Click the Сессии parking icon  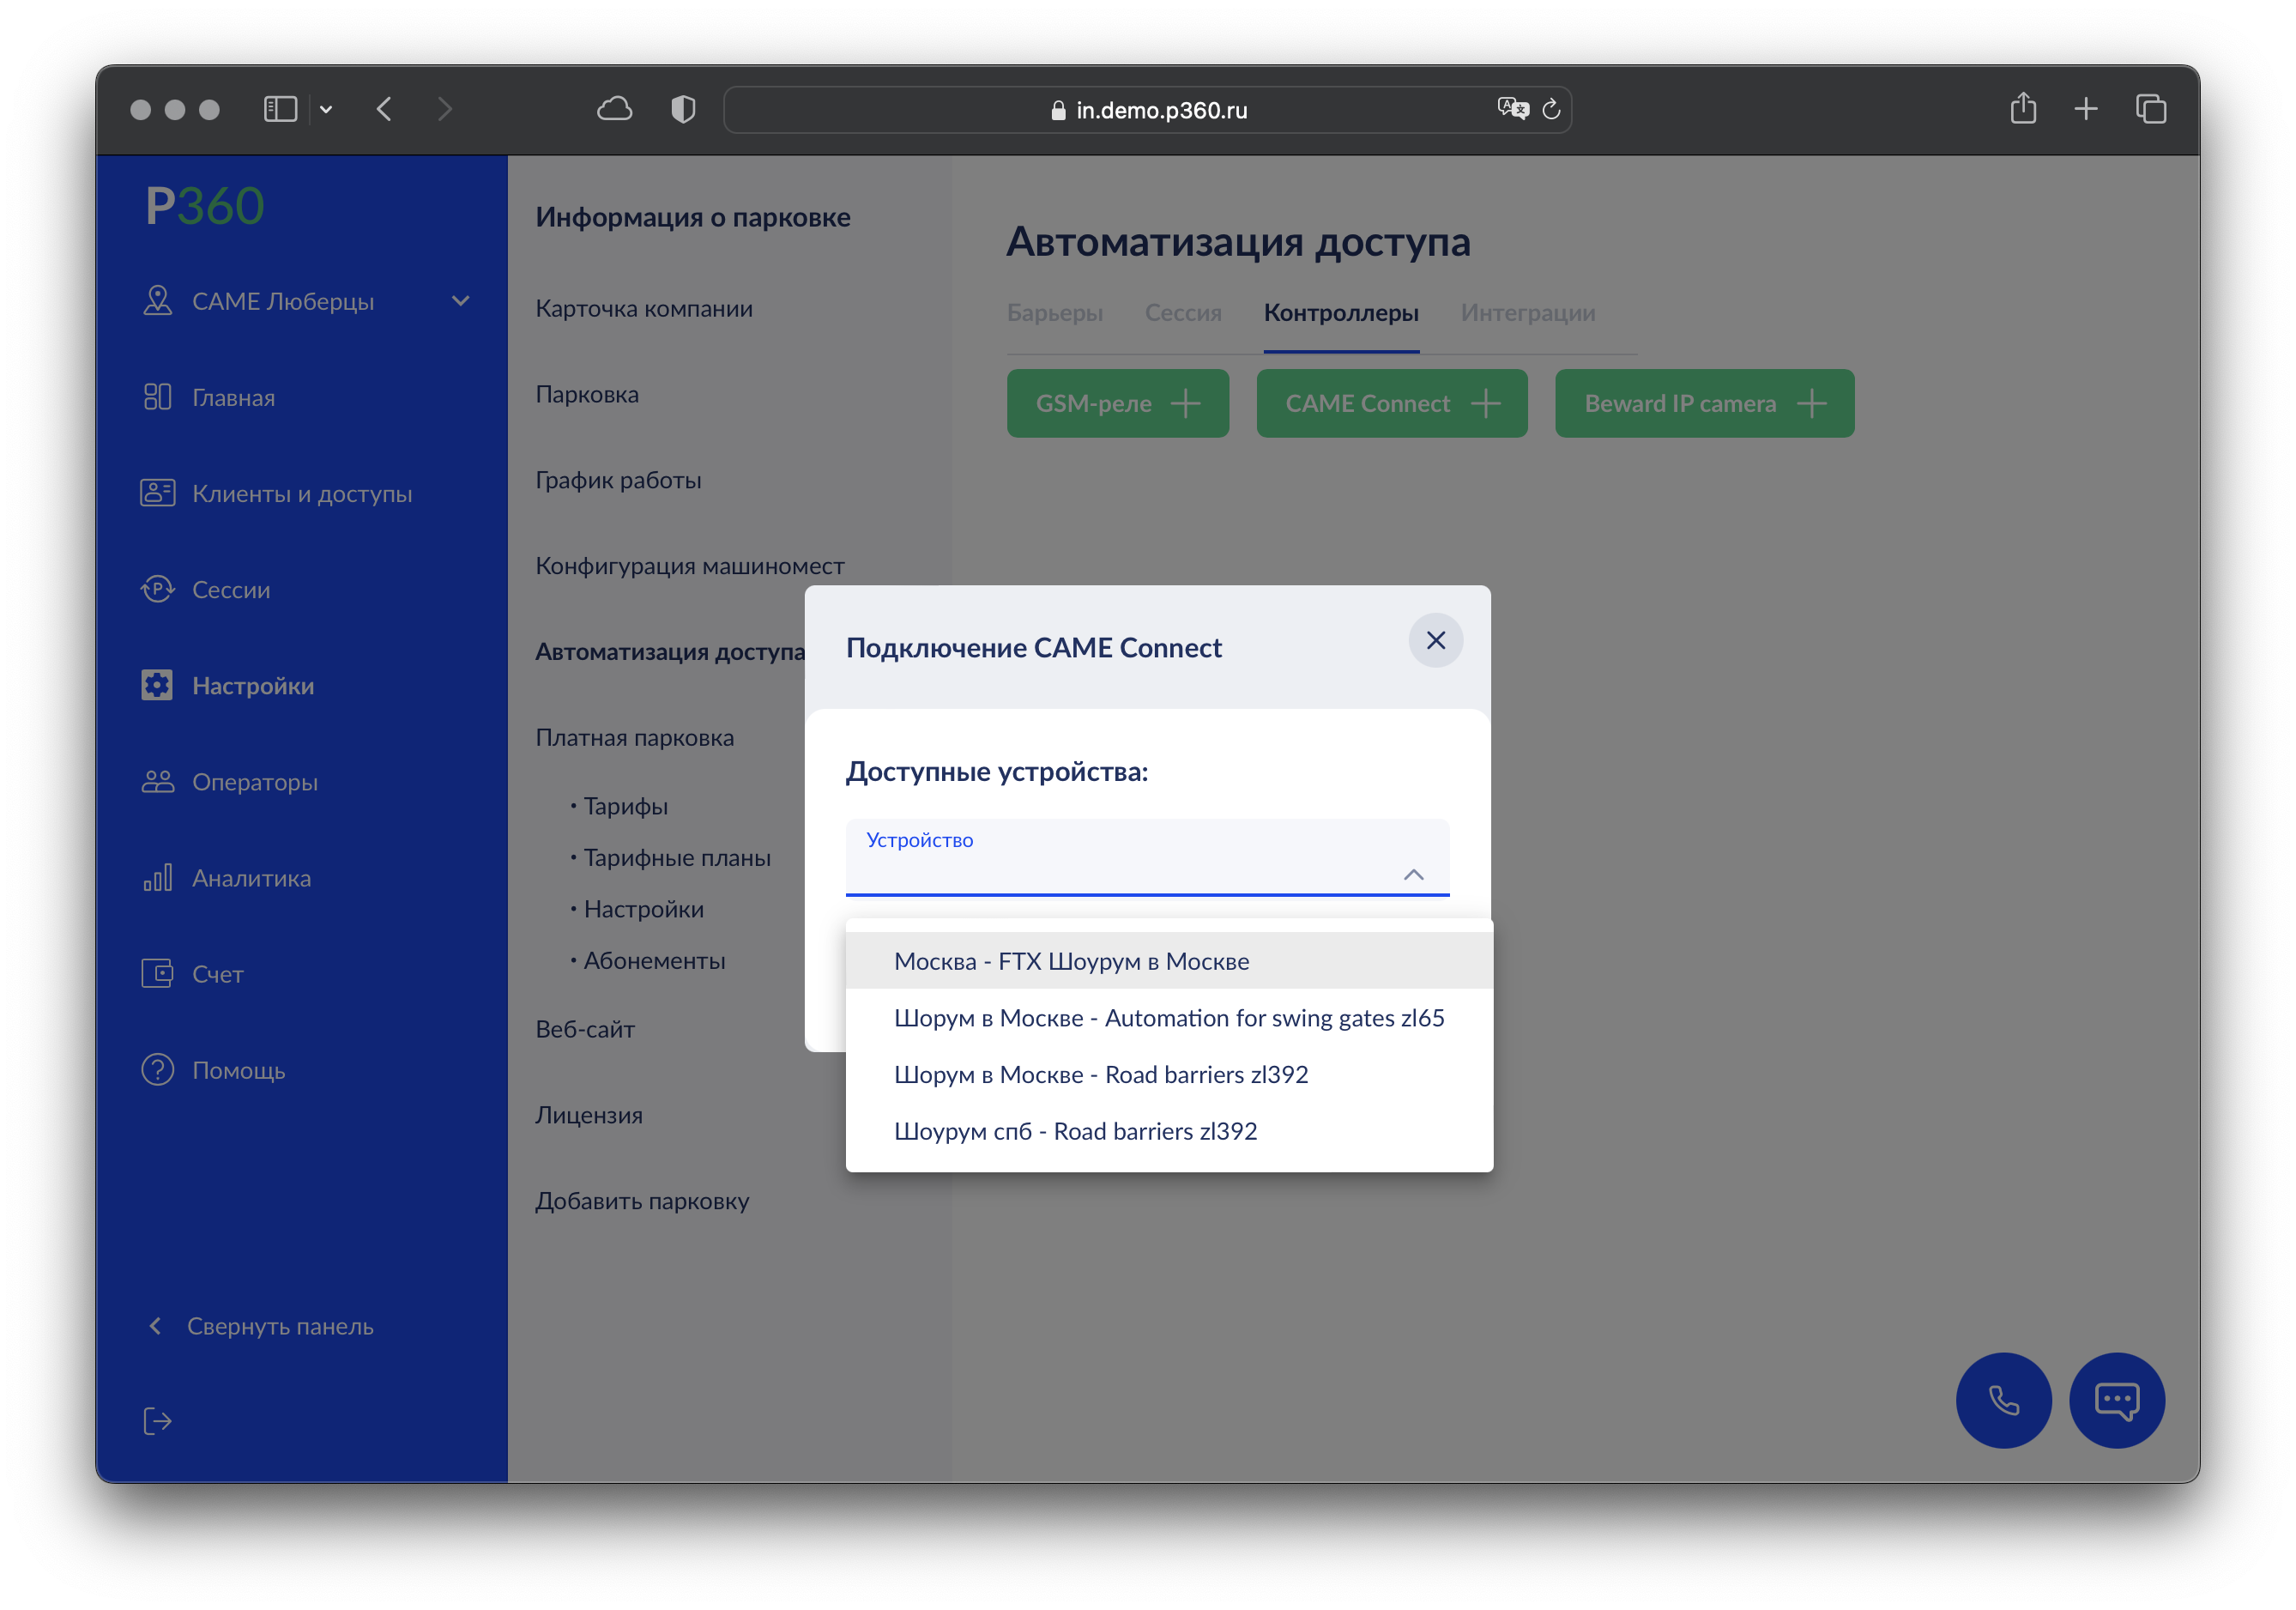coord(158,589)
